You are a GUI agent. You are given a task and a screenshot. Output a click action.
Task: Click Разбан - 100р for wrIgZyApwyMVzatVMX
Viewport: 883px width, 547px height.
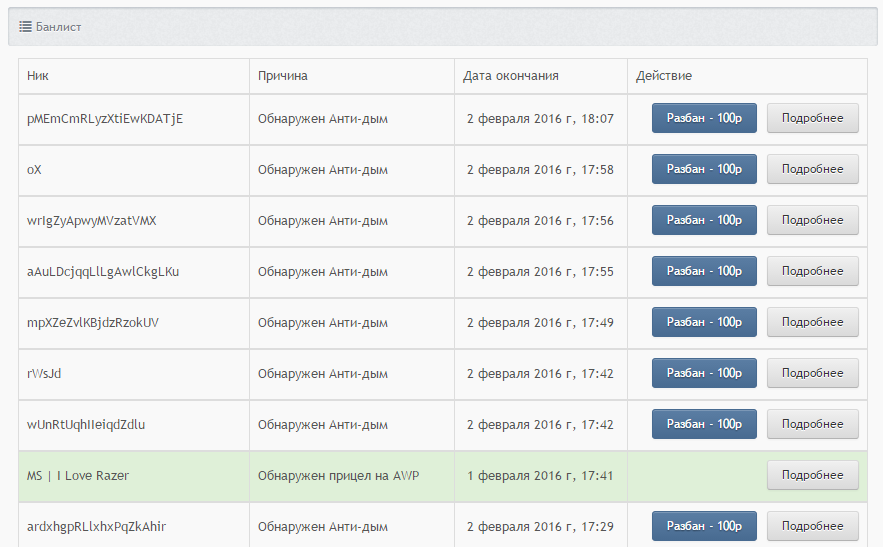coord(704,220)
